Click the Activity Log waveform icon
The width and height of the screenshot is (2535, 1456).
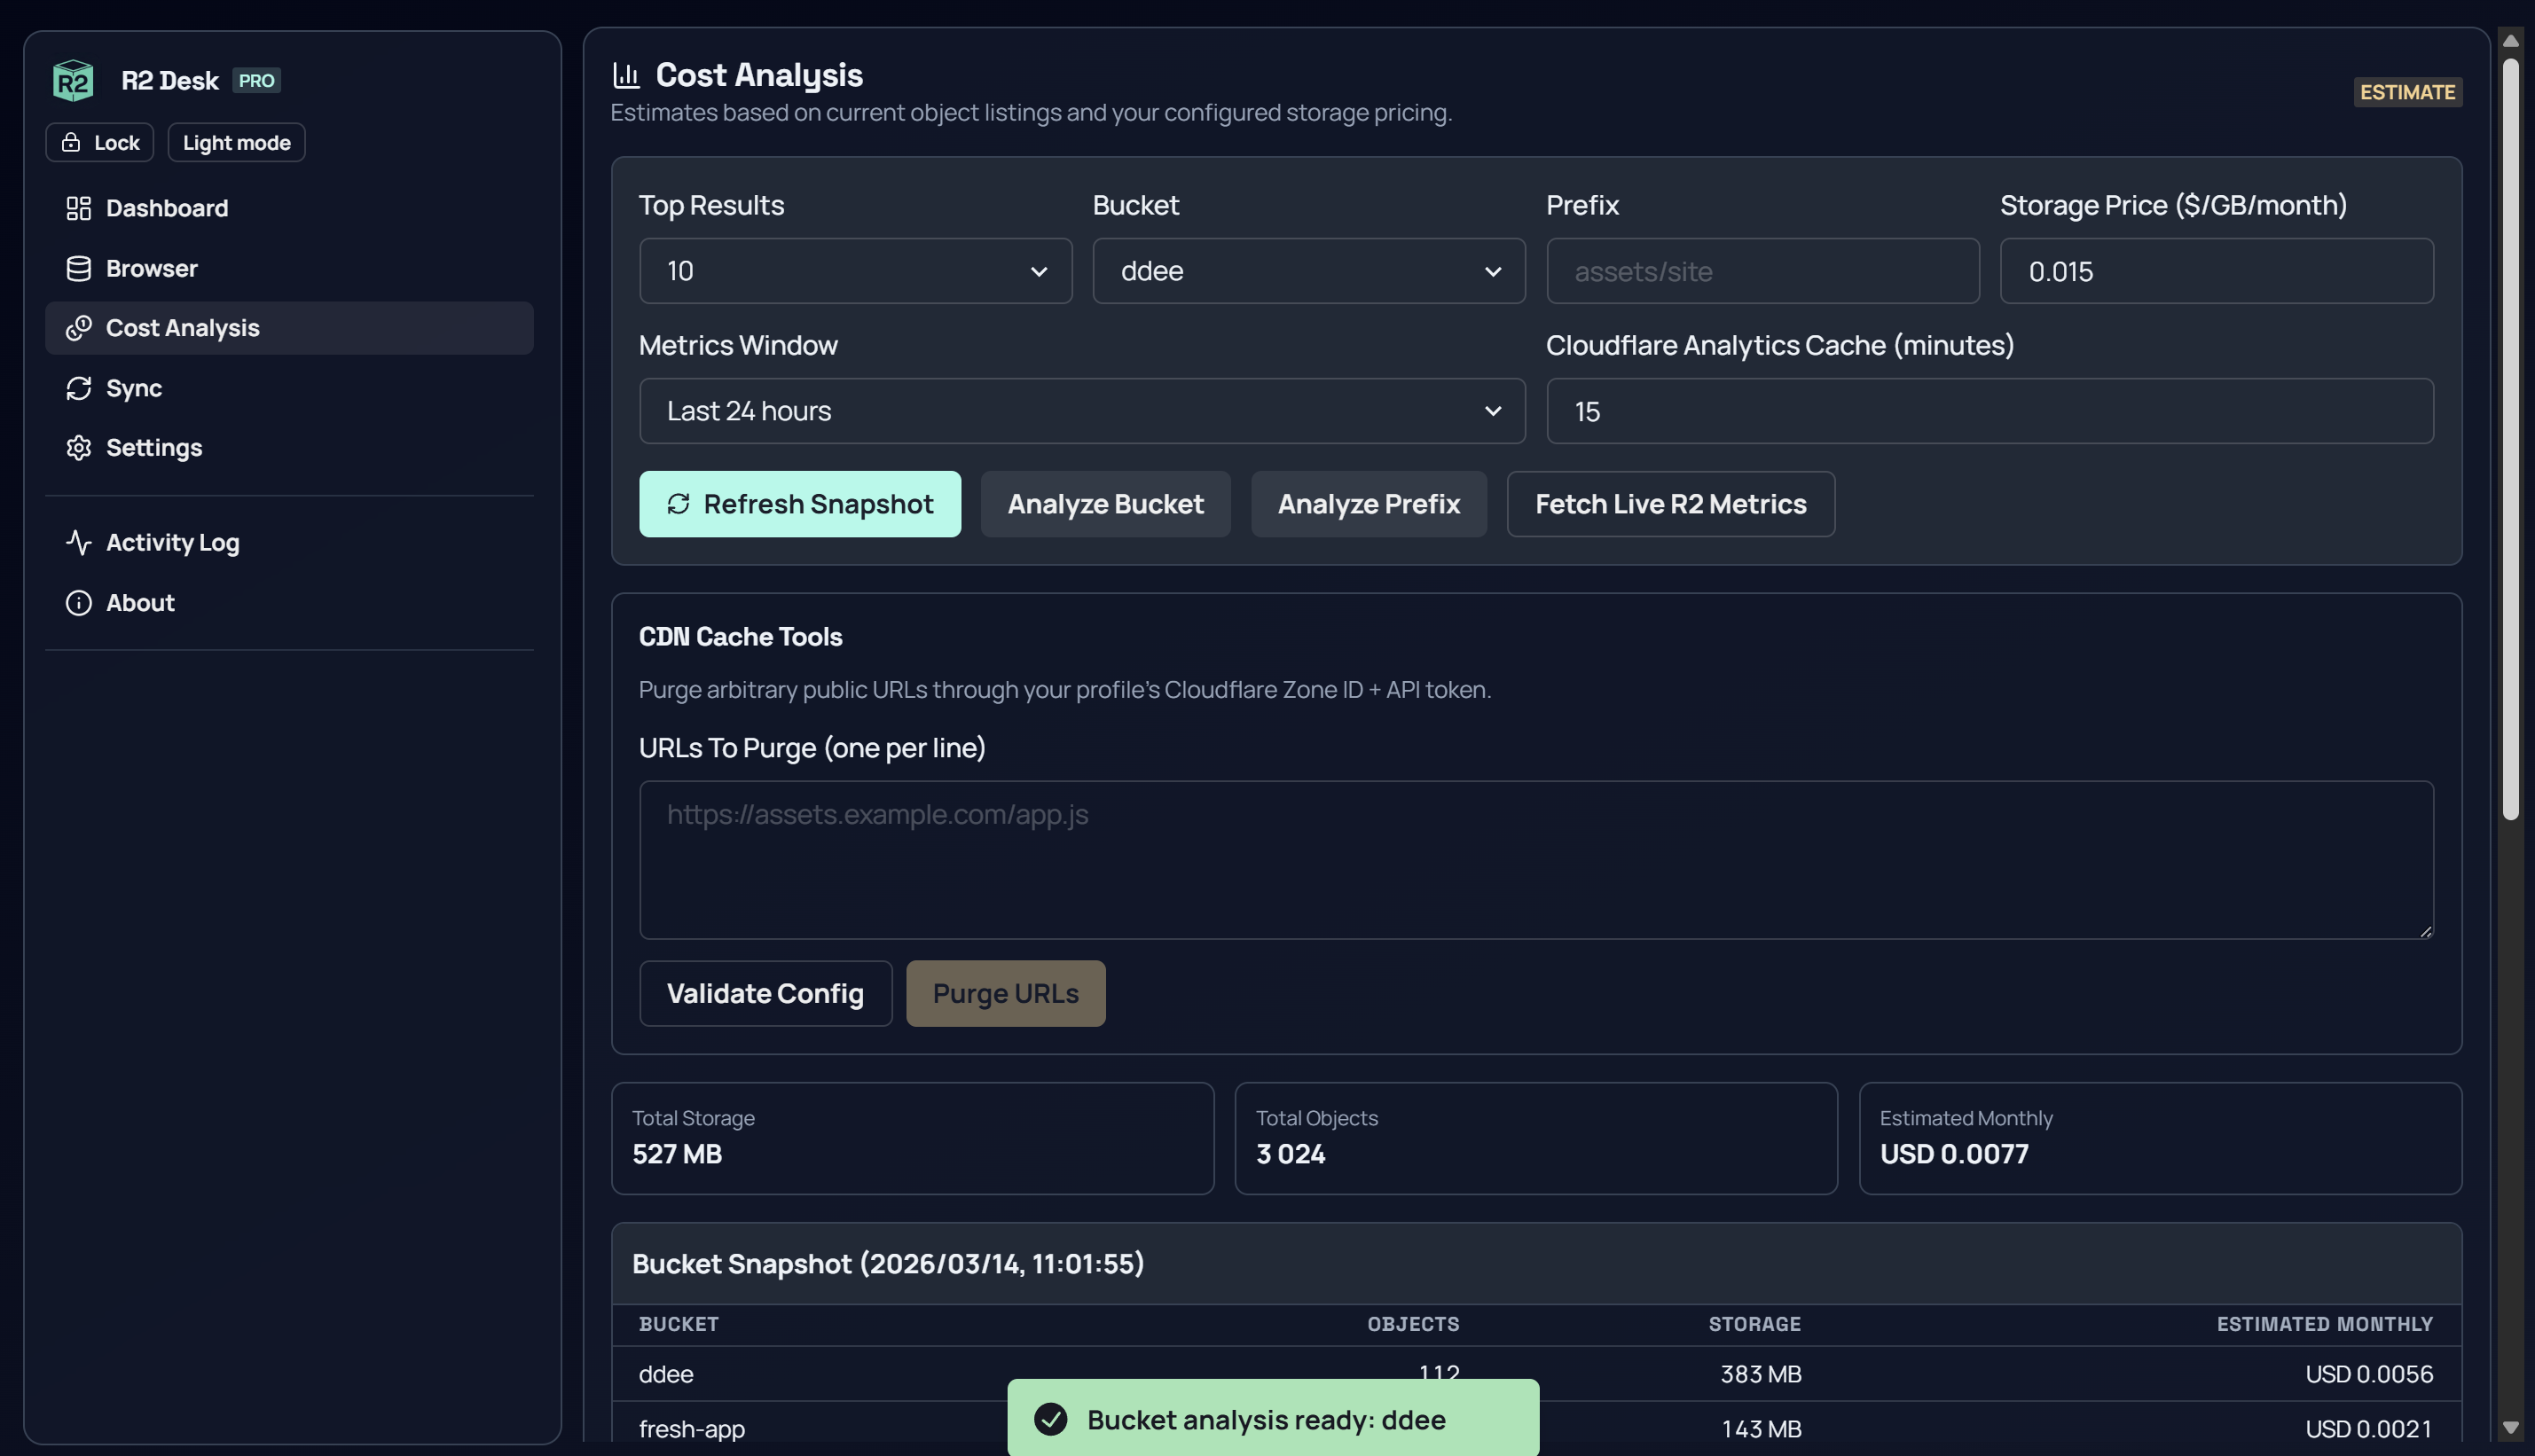pos(79,542)
